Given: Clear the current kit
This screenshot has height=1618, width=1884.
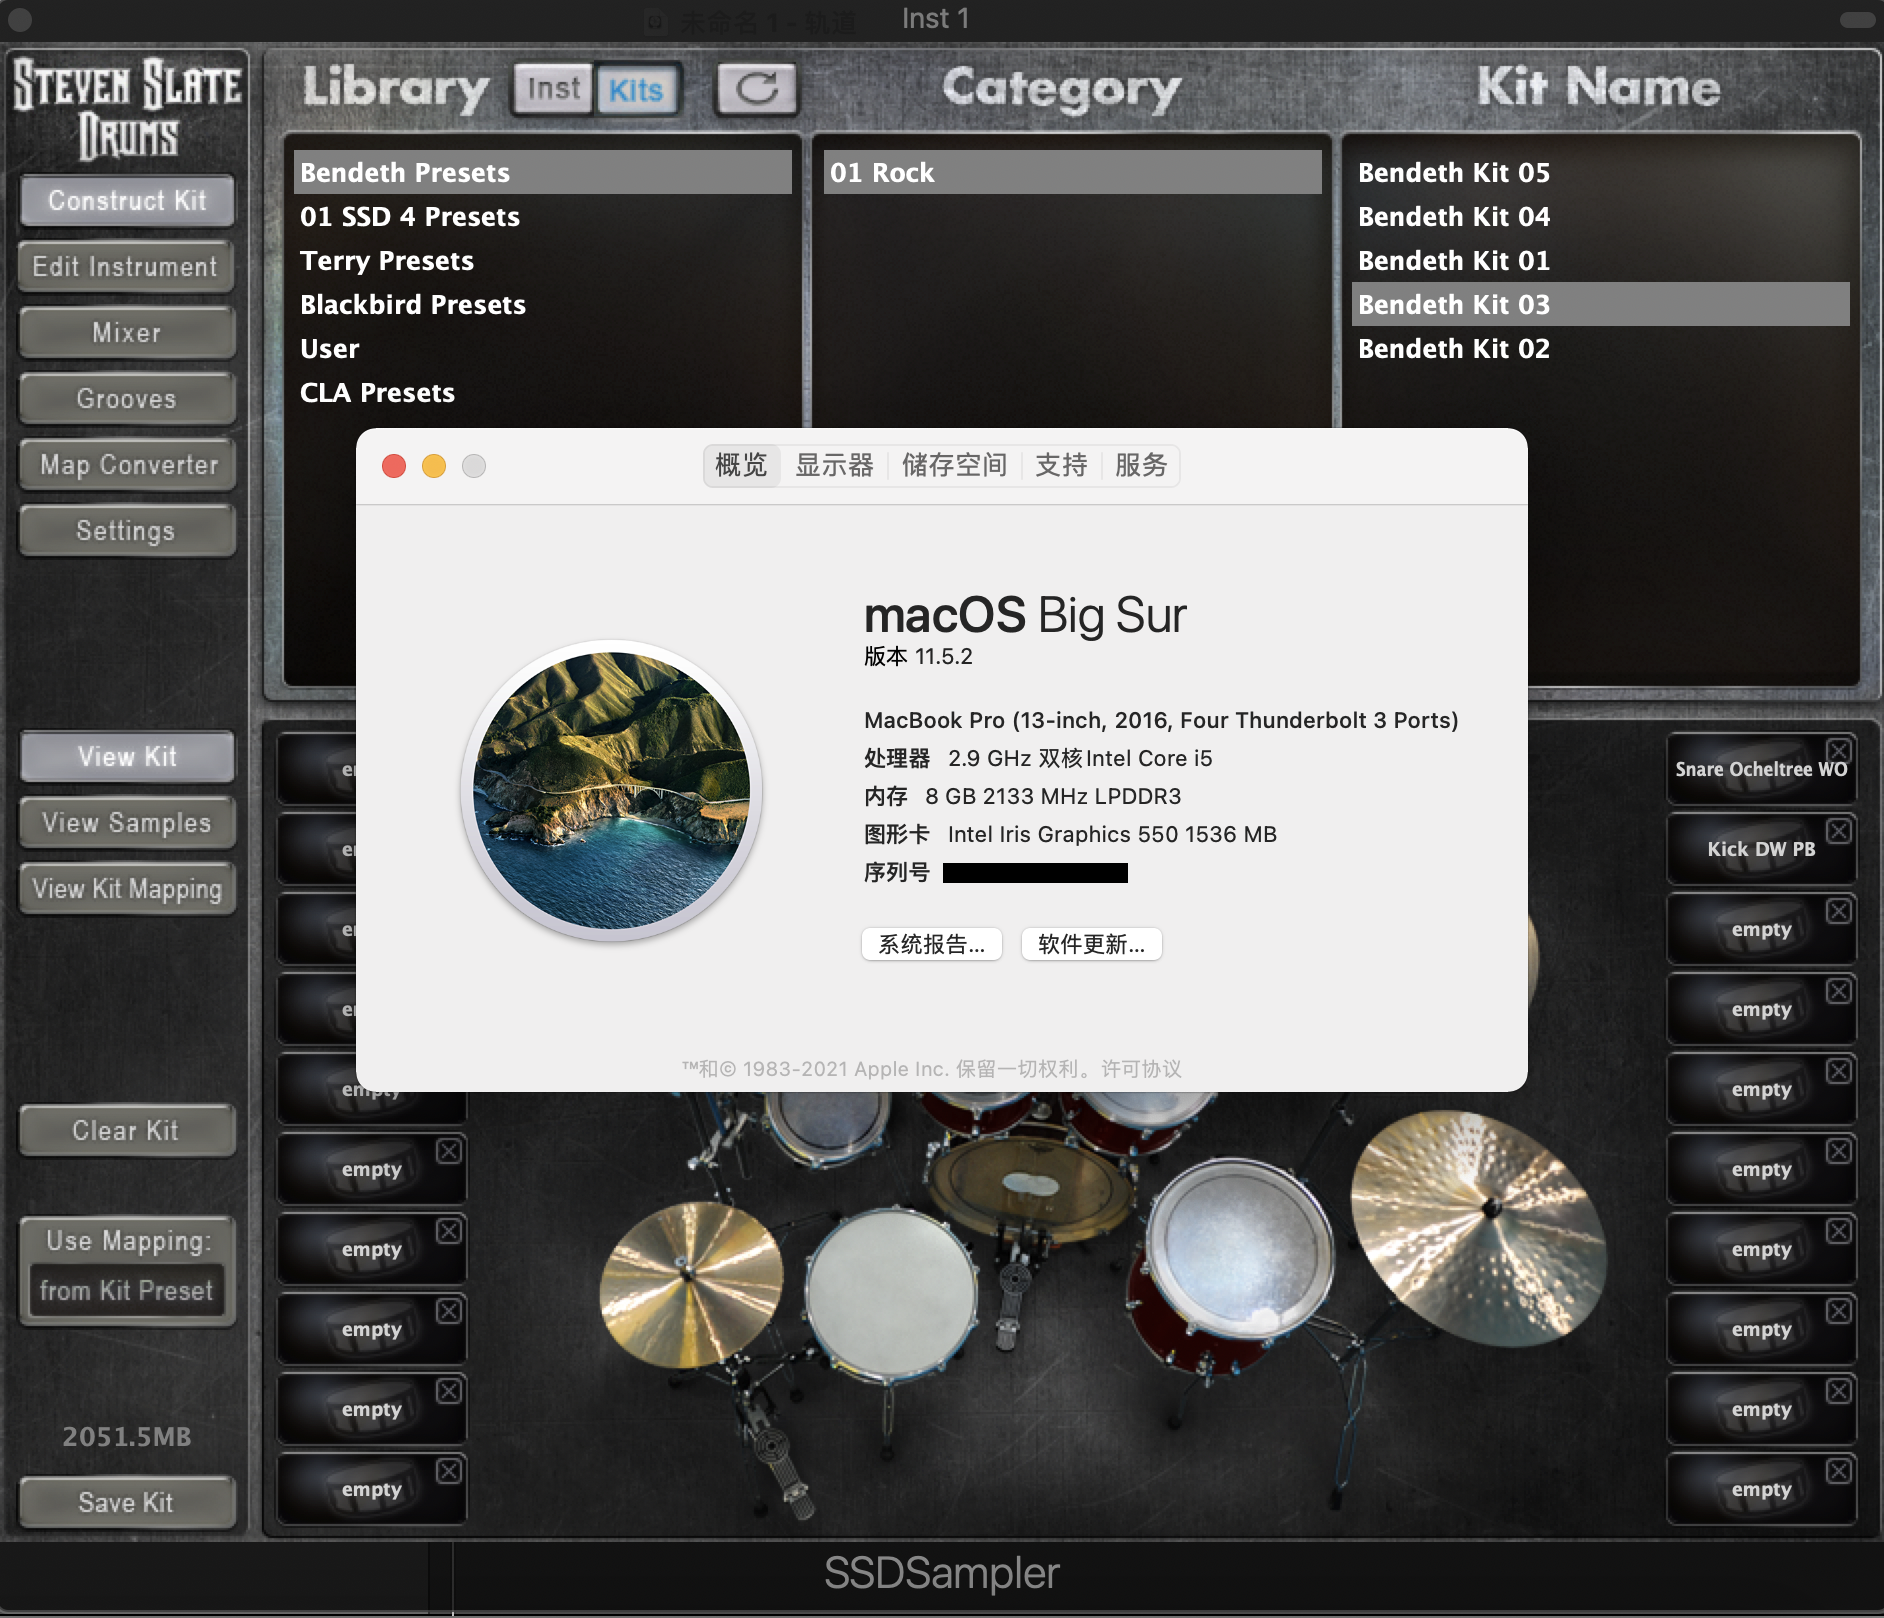Looking at the screenshot, I should tap(127, 1131).
